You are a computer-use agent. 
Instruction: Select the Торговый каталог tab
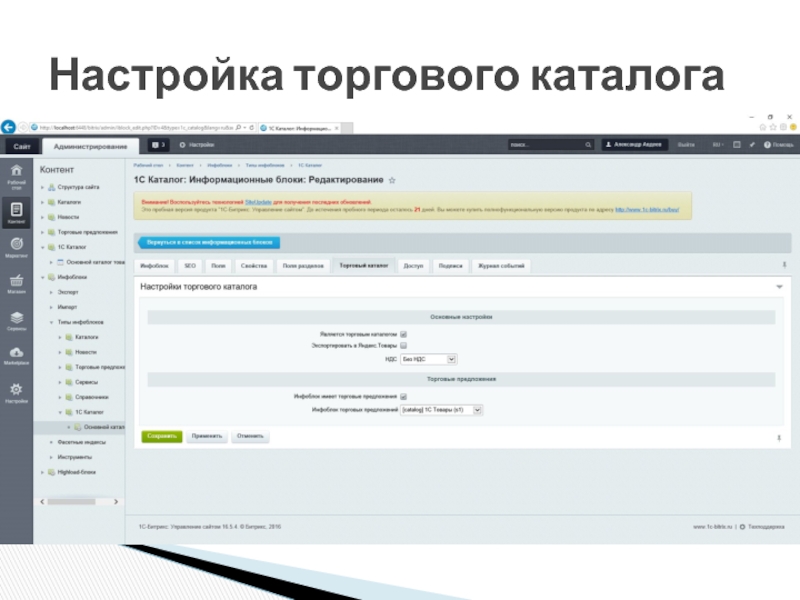(x=364, y=265)
